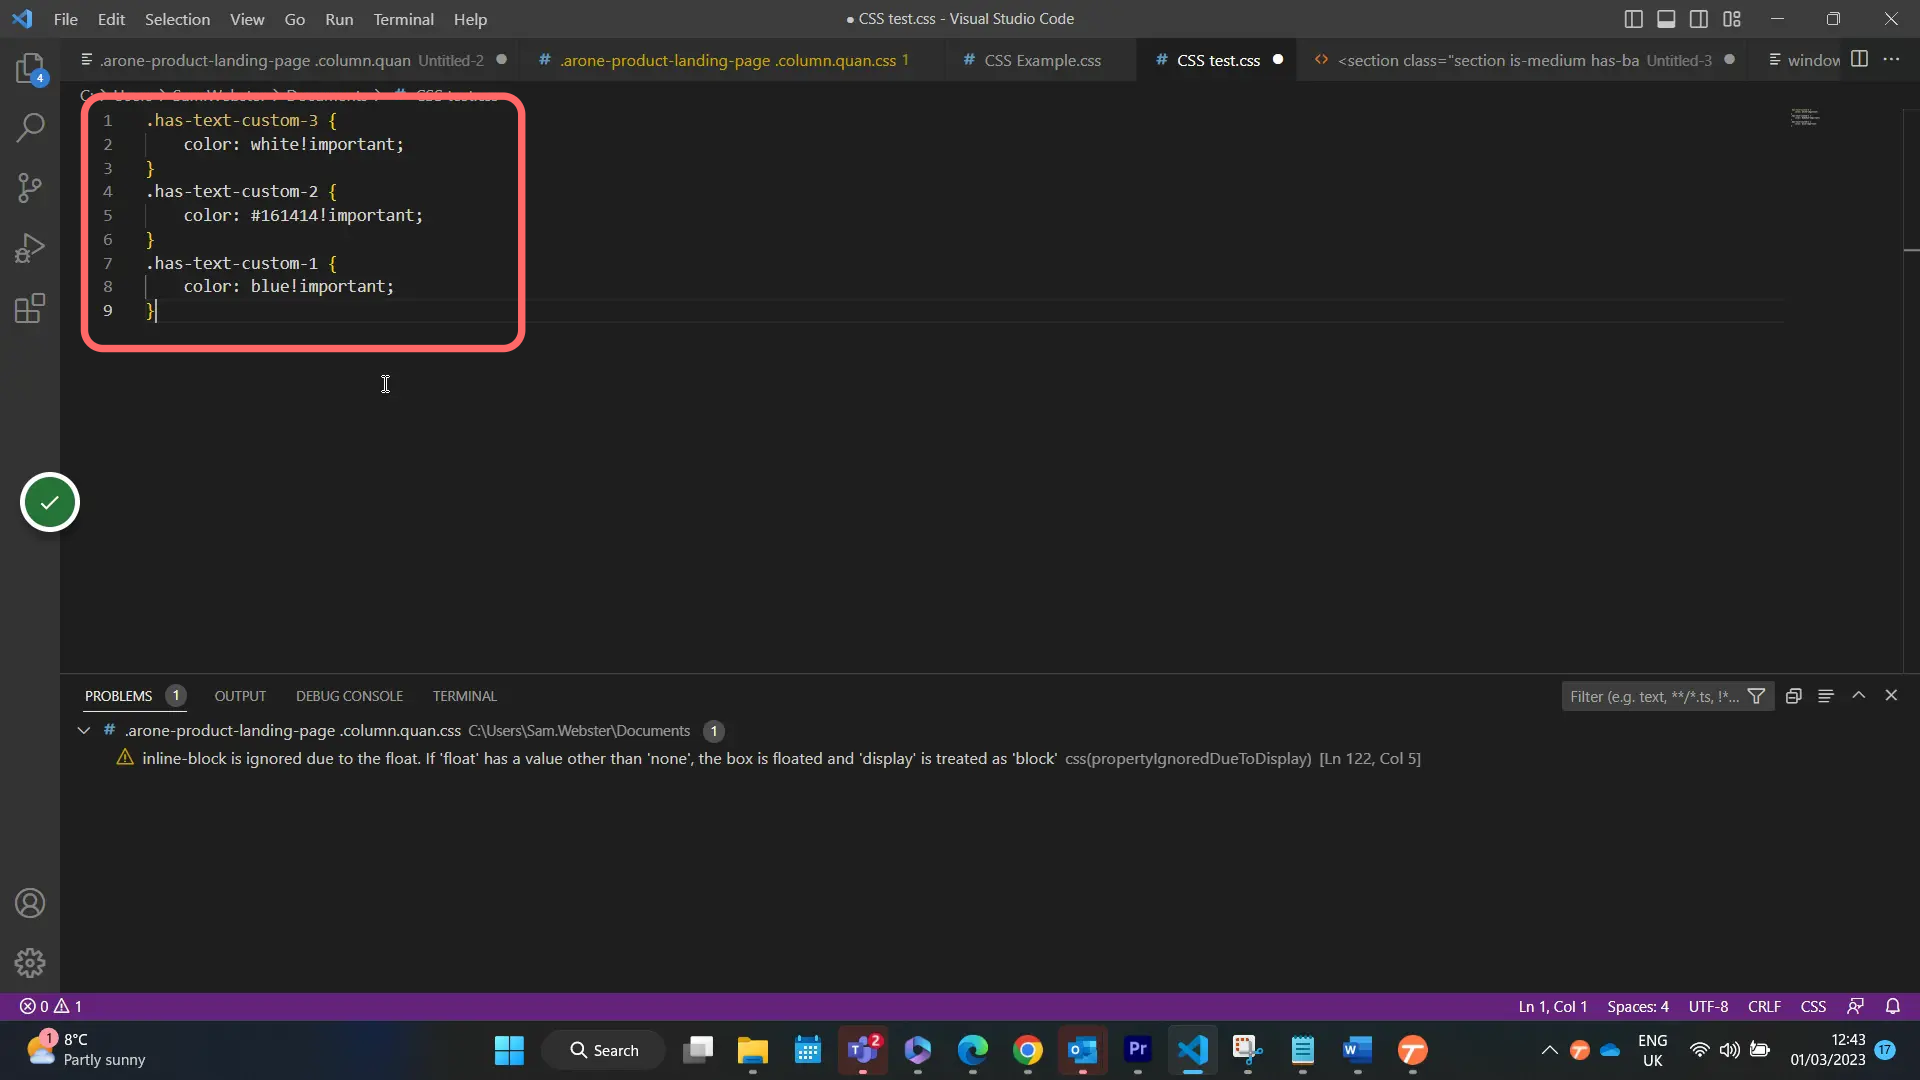Open the Run and Debug view

pyautogui.click(x=30, y=248)
